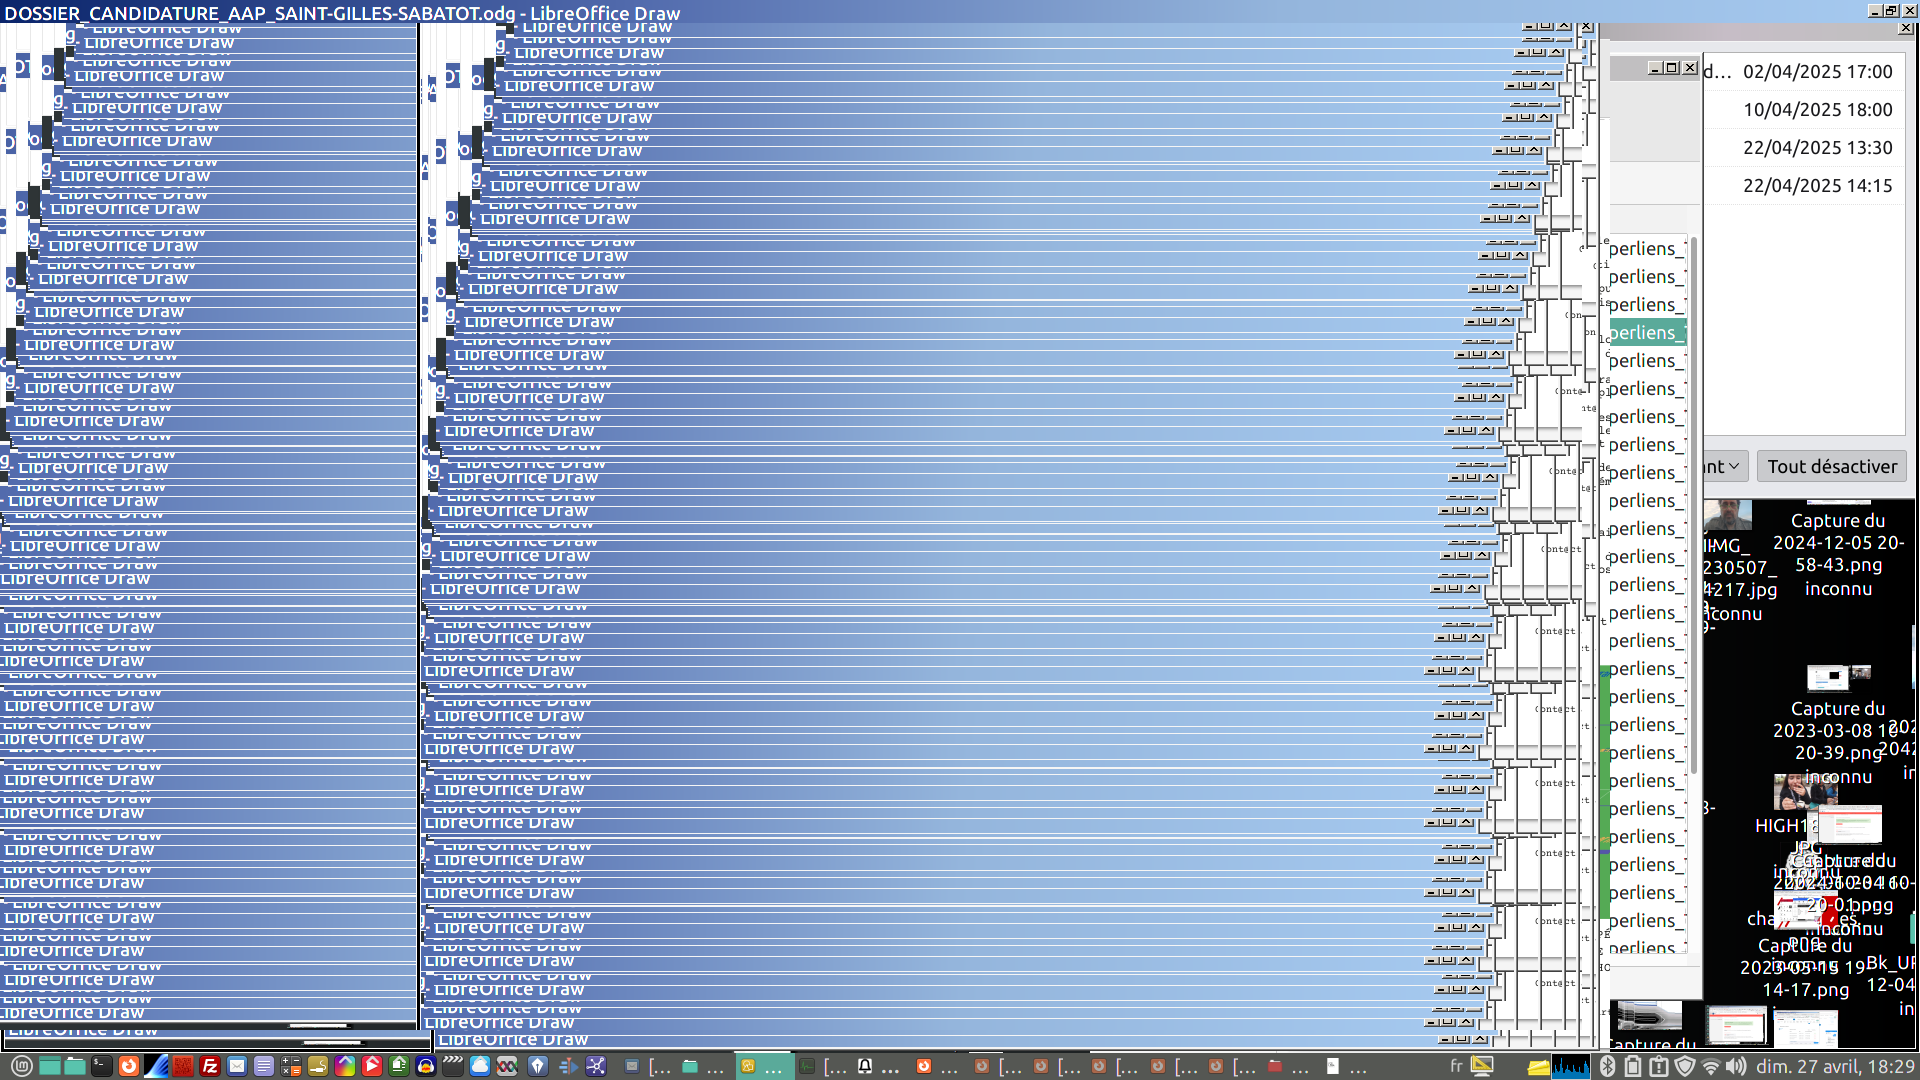
Task: Select the 10/04/2025 18:00 entry
Action: coord(1816,110)
